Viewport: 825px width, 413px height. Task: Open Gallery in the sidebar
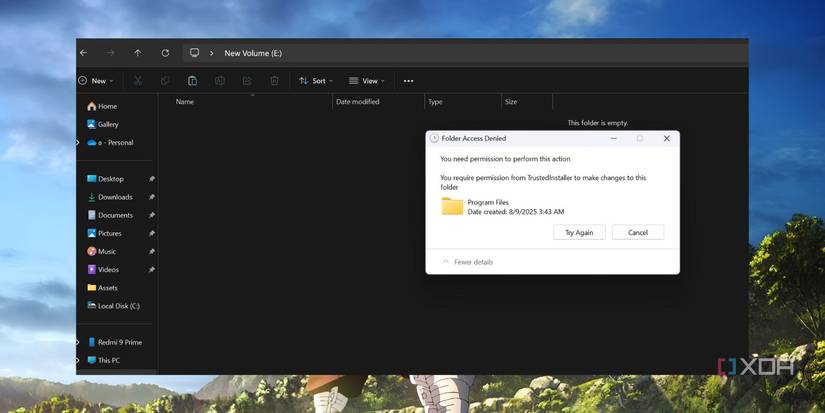(x=103, y=124)
